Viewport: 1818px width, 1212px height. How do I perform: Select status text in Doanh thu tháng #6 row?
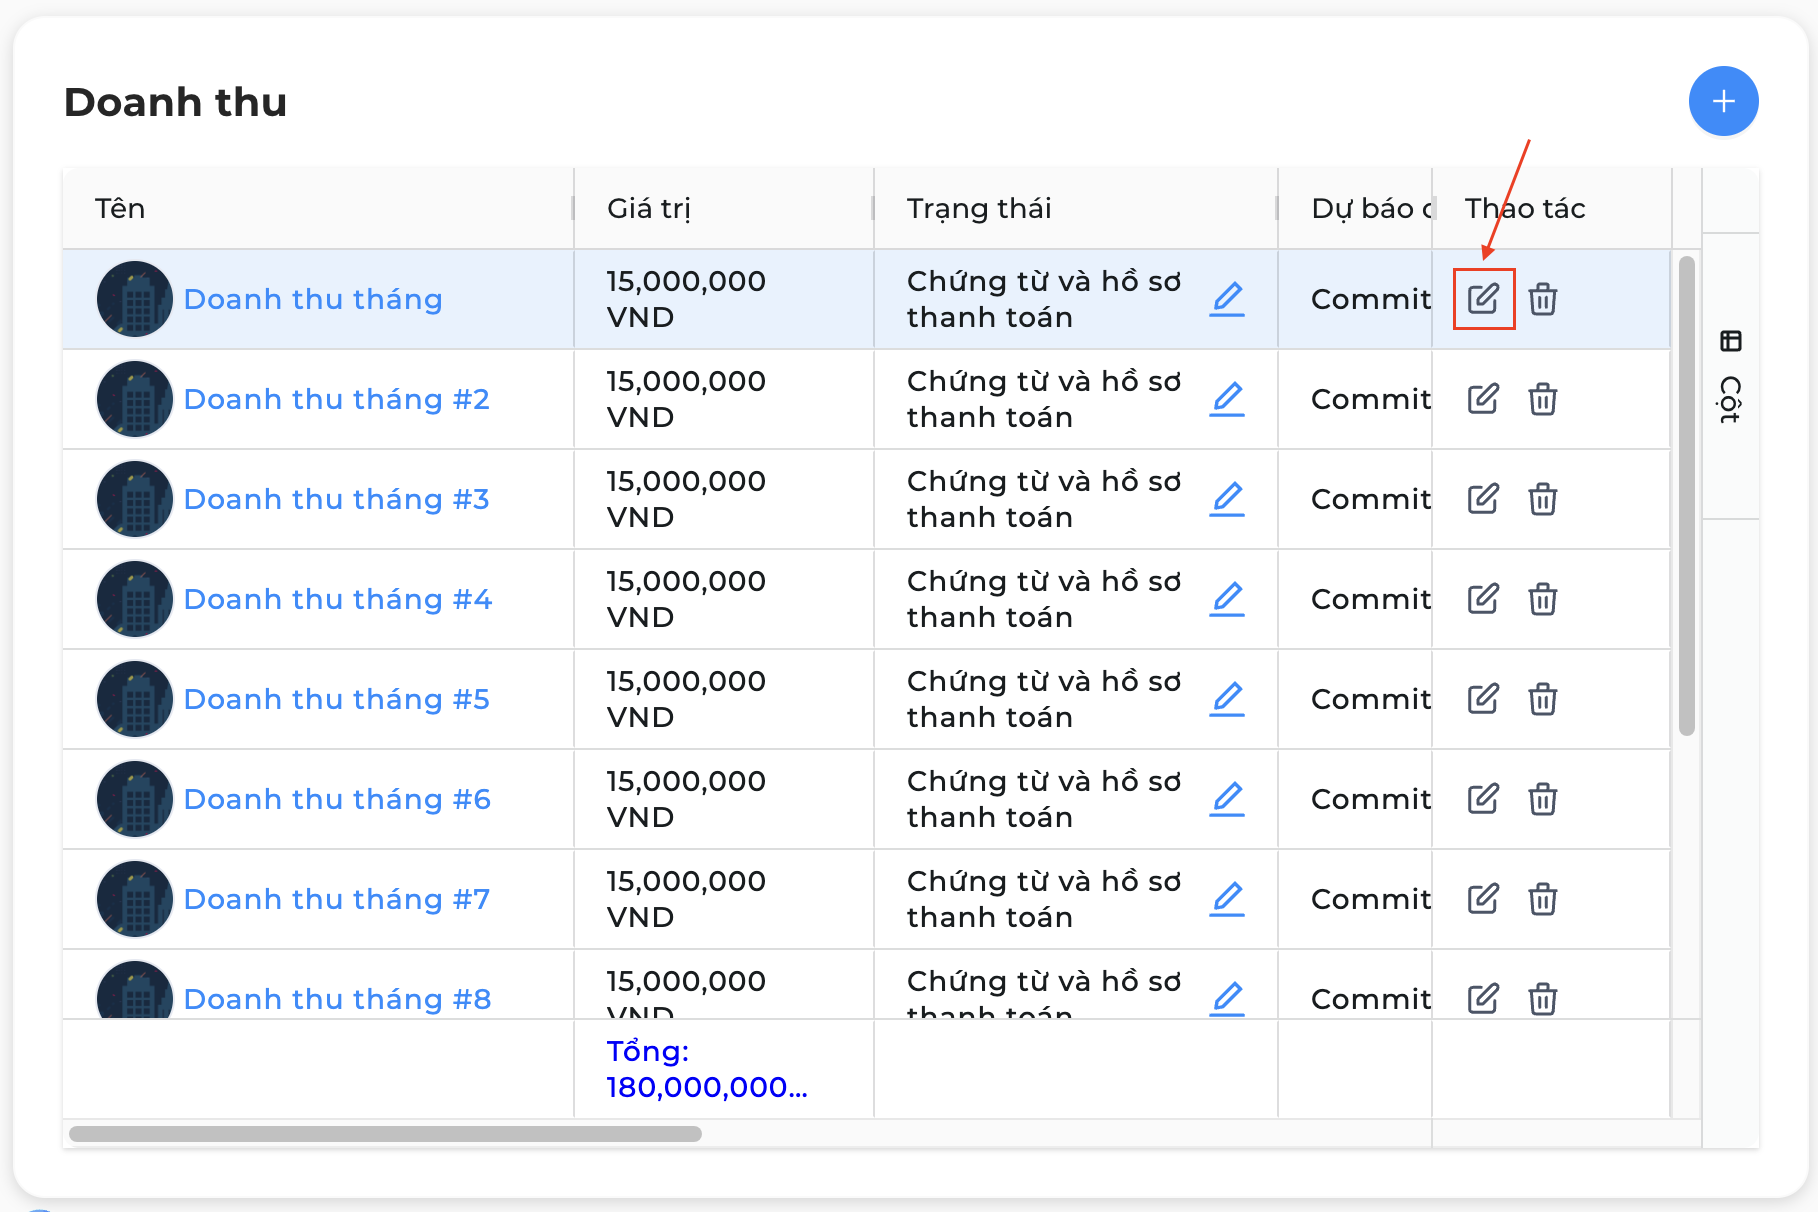[1044, 799]
